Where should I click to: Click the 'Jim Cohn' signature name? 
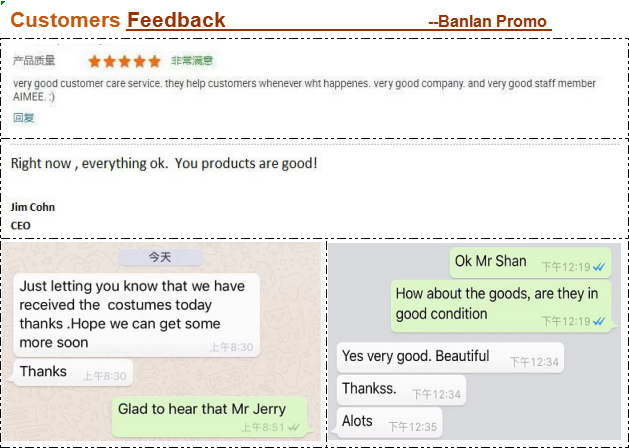(33, 207)
